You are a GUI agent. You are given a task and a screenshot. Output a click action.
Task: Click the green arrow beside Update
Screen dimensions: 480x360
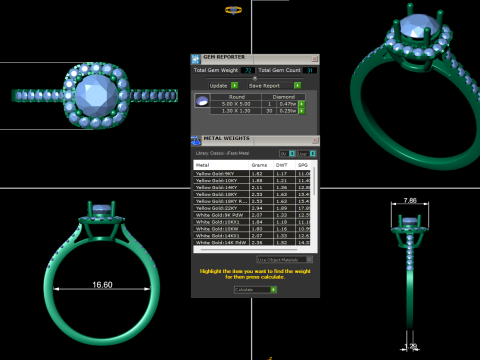(235, 86)
